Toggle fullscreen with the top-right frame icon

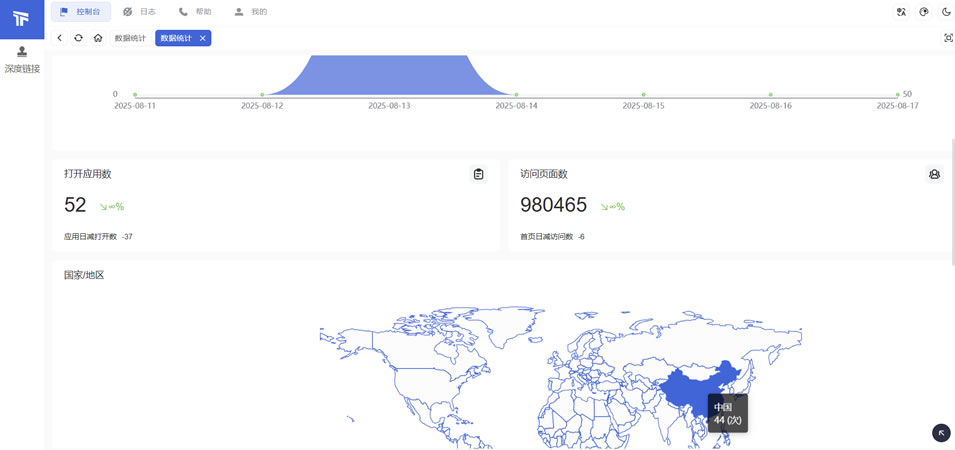click(948, 38)
